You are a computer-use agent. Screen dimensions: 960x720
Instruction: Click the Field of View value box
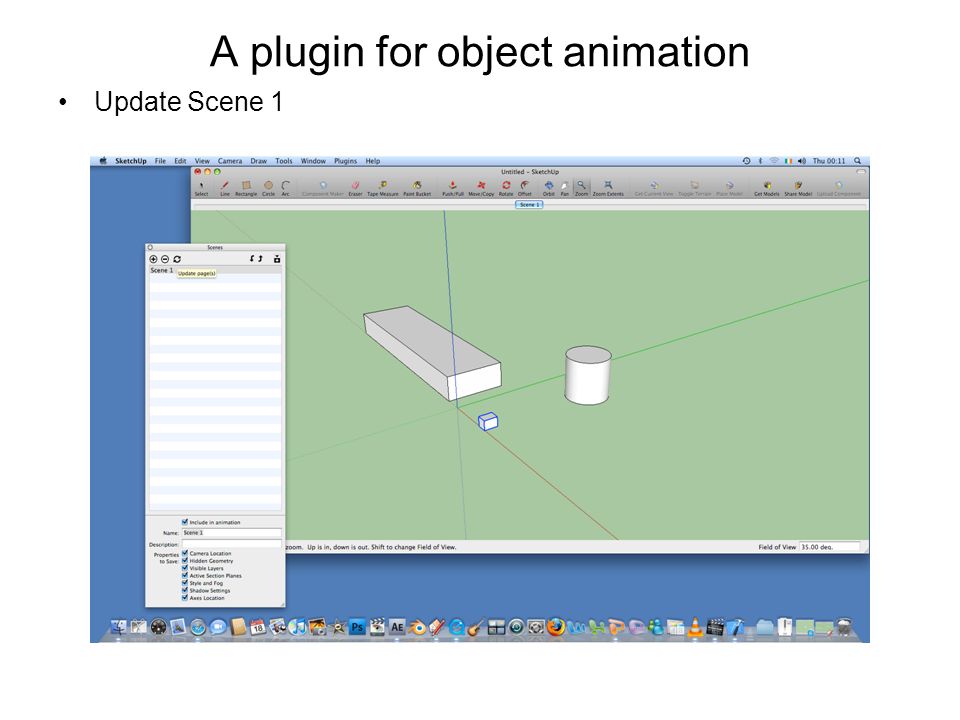pyautogui.click(x=830, y=547)
